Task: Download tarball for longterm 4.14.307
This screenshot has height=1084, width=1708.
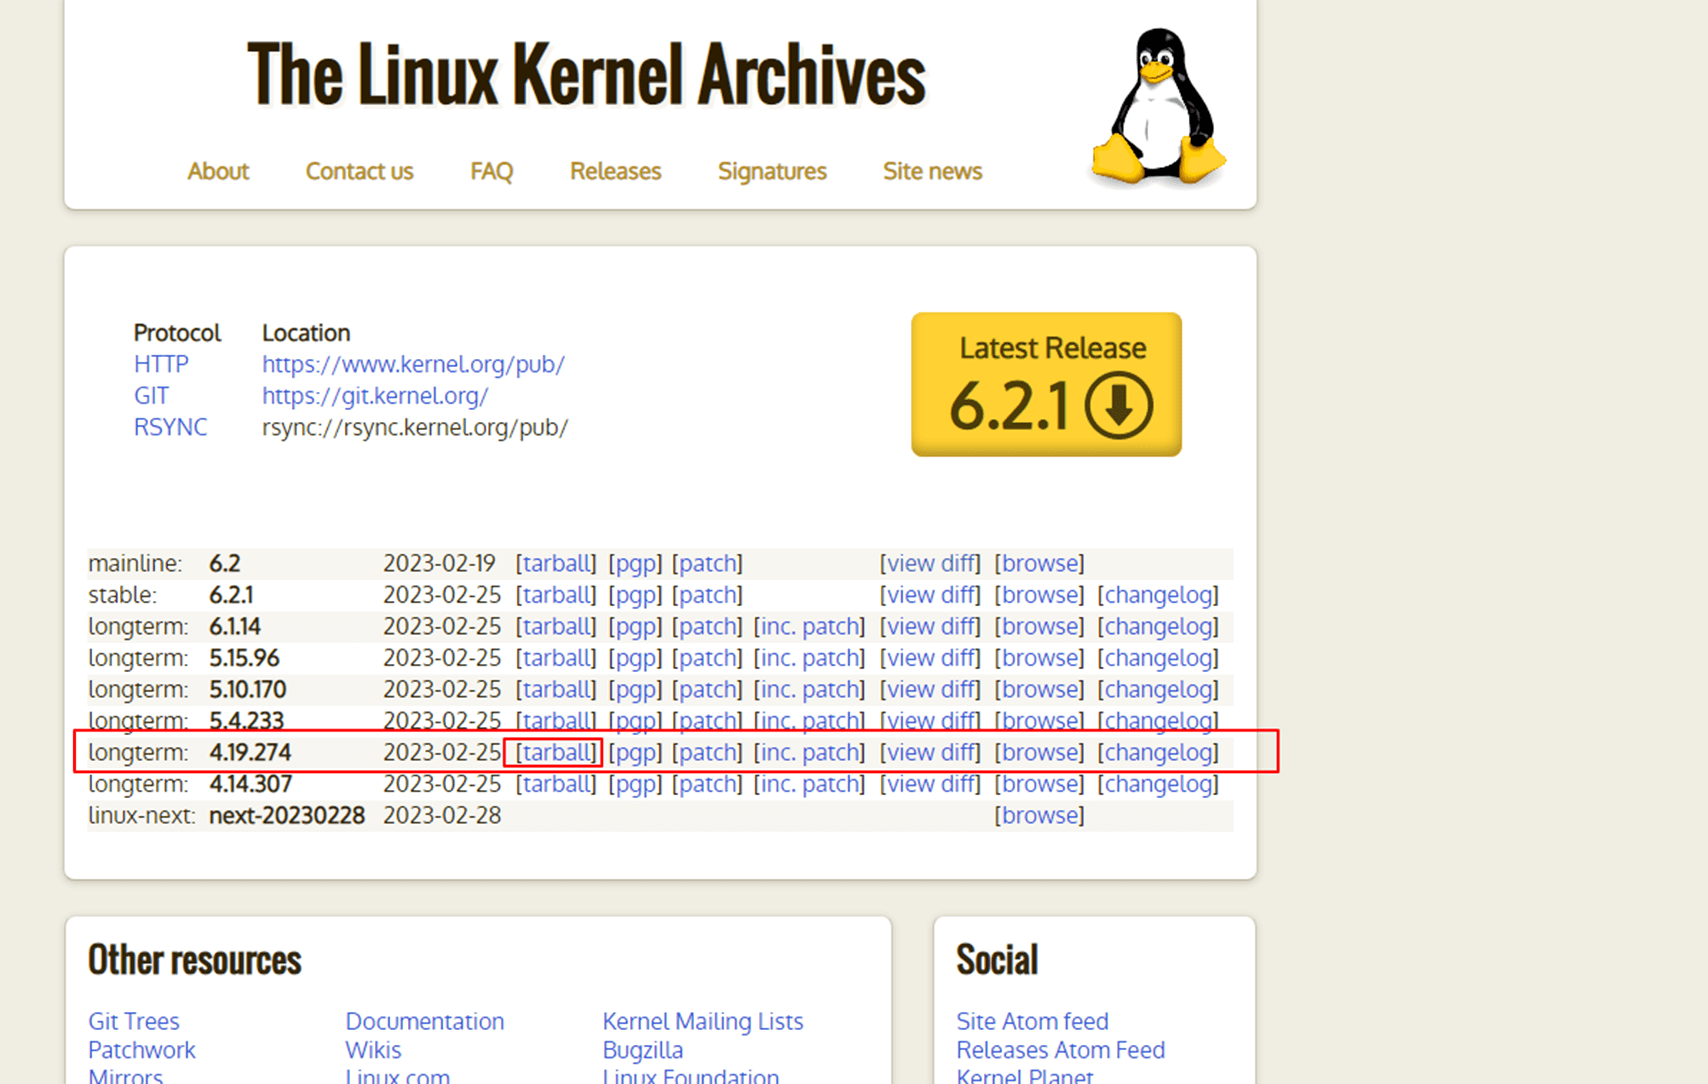Action: point(556,784)
